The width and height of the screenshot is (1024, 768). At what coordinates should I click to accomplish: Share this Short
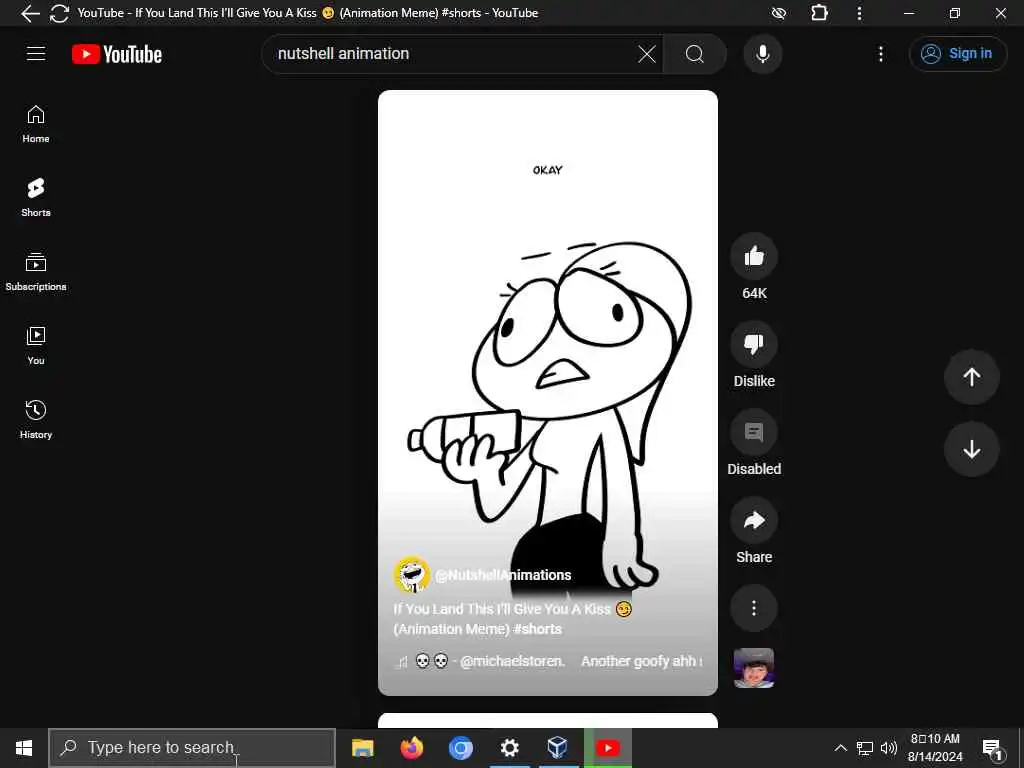click(x=754, y=520)
